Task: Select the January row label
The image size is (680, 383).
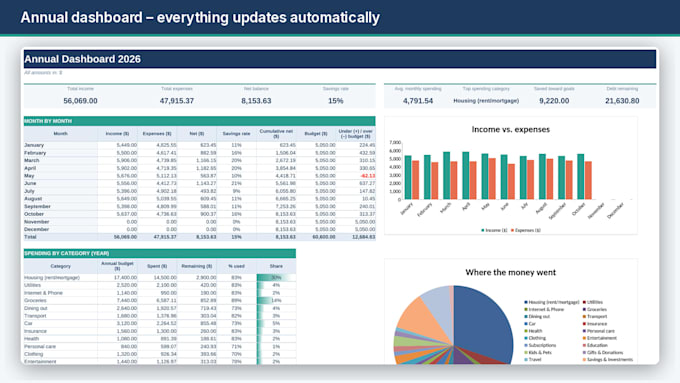Action: point(34,145)
